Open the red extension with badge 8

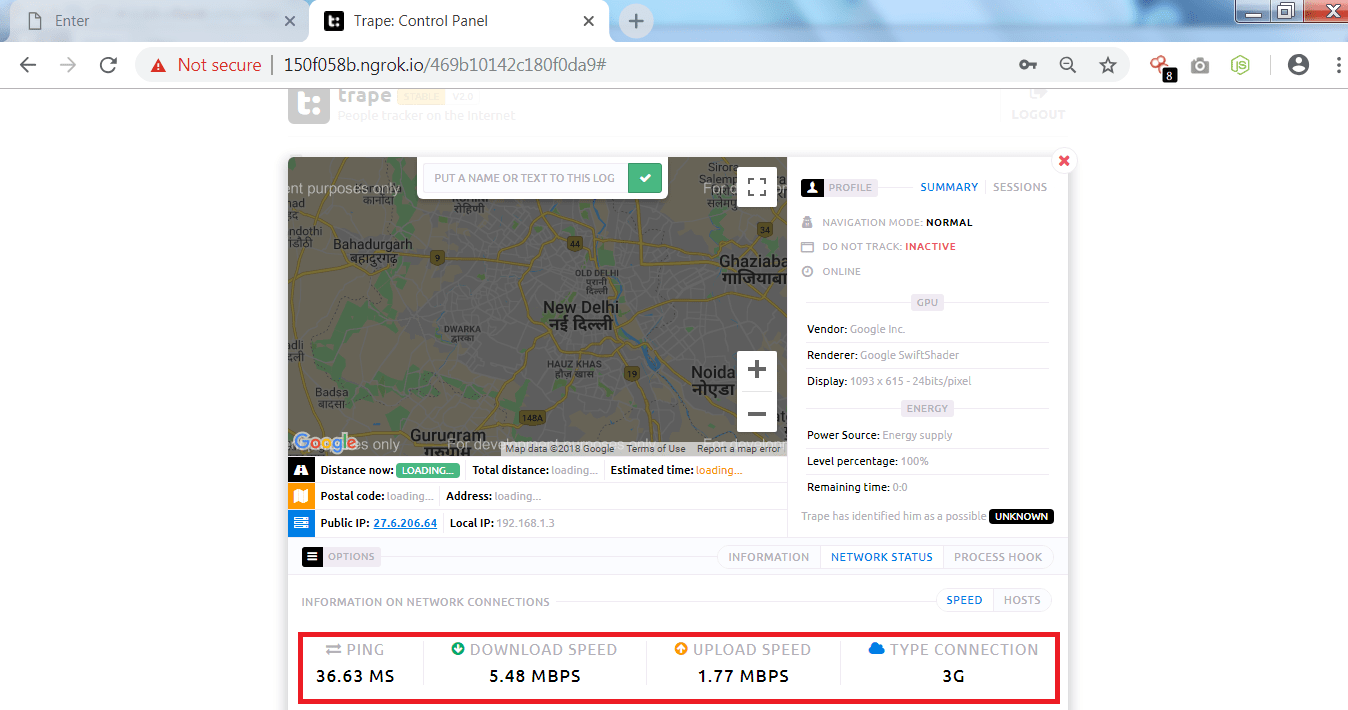click(x=1161, y=67)
